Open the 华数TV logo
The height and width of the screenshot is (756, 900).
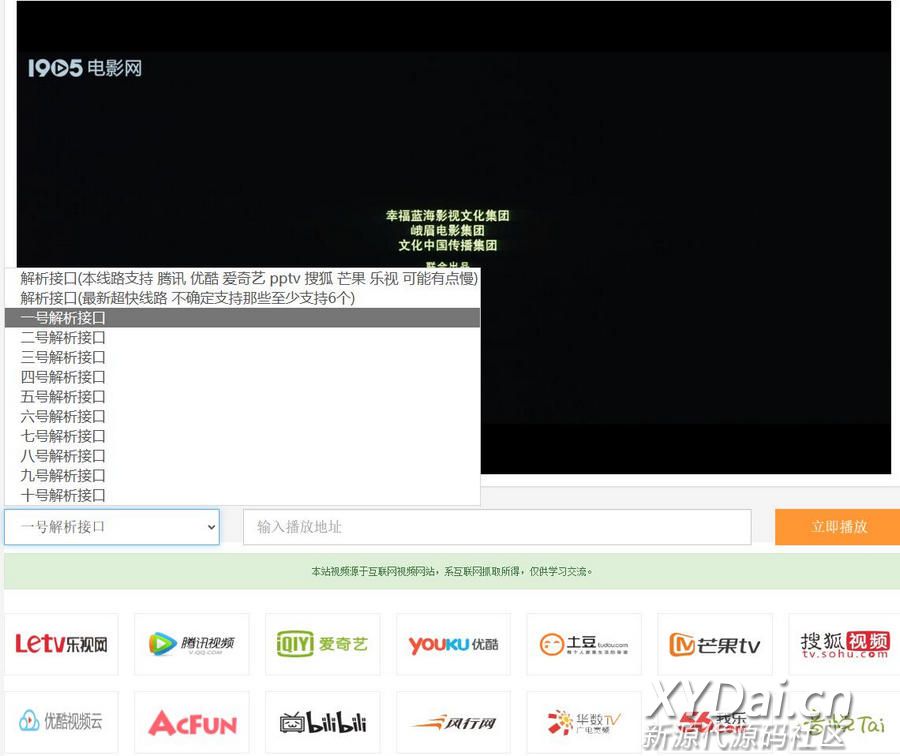[x=584, y=722]
